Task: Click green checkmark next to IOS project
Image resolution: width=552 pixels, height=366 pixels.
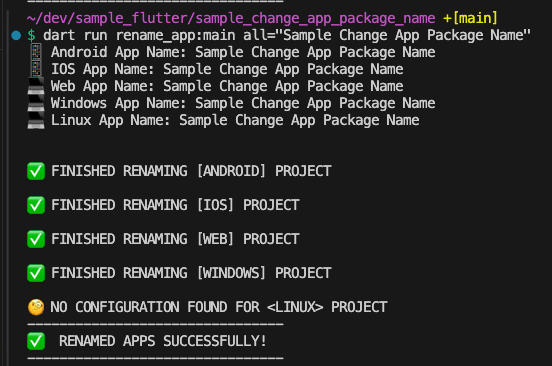Action: pyautogui.click(x=36, y=205)
